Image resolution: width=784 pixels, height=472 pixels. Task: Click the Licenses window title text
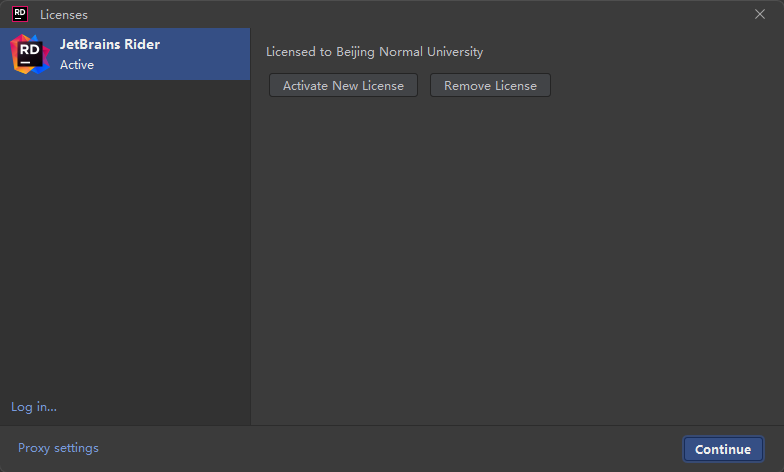coord(64,15)
